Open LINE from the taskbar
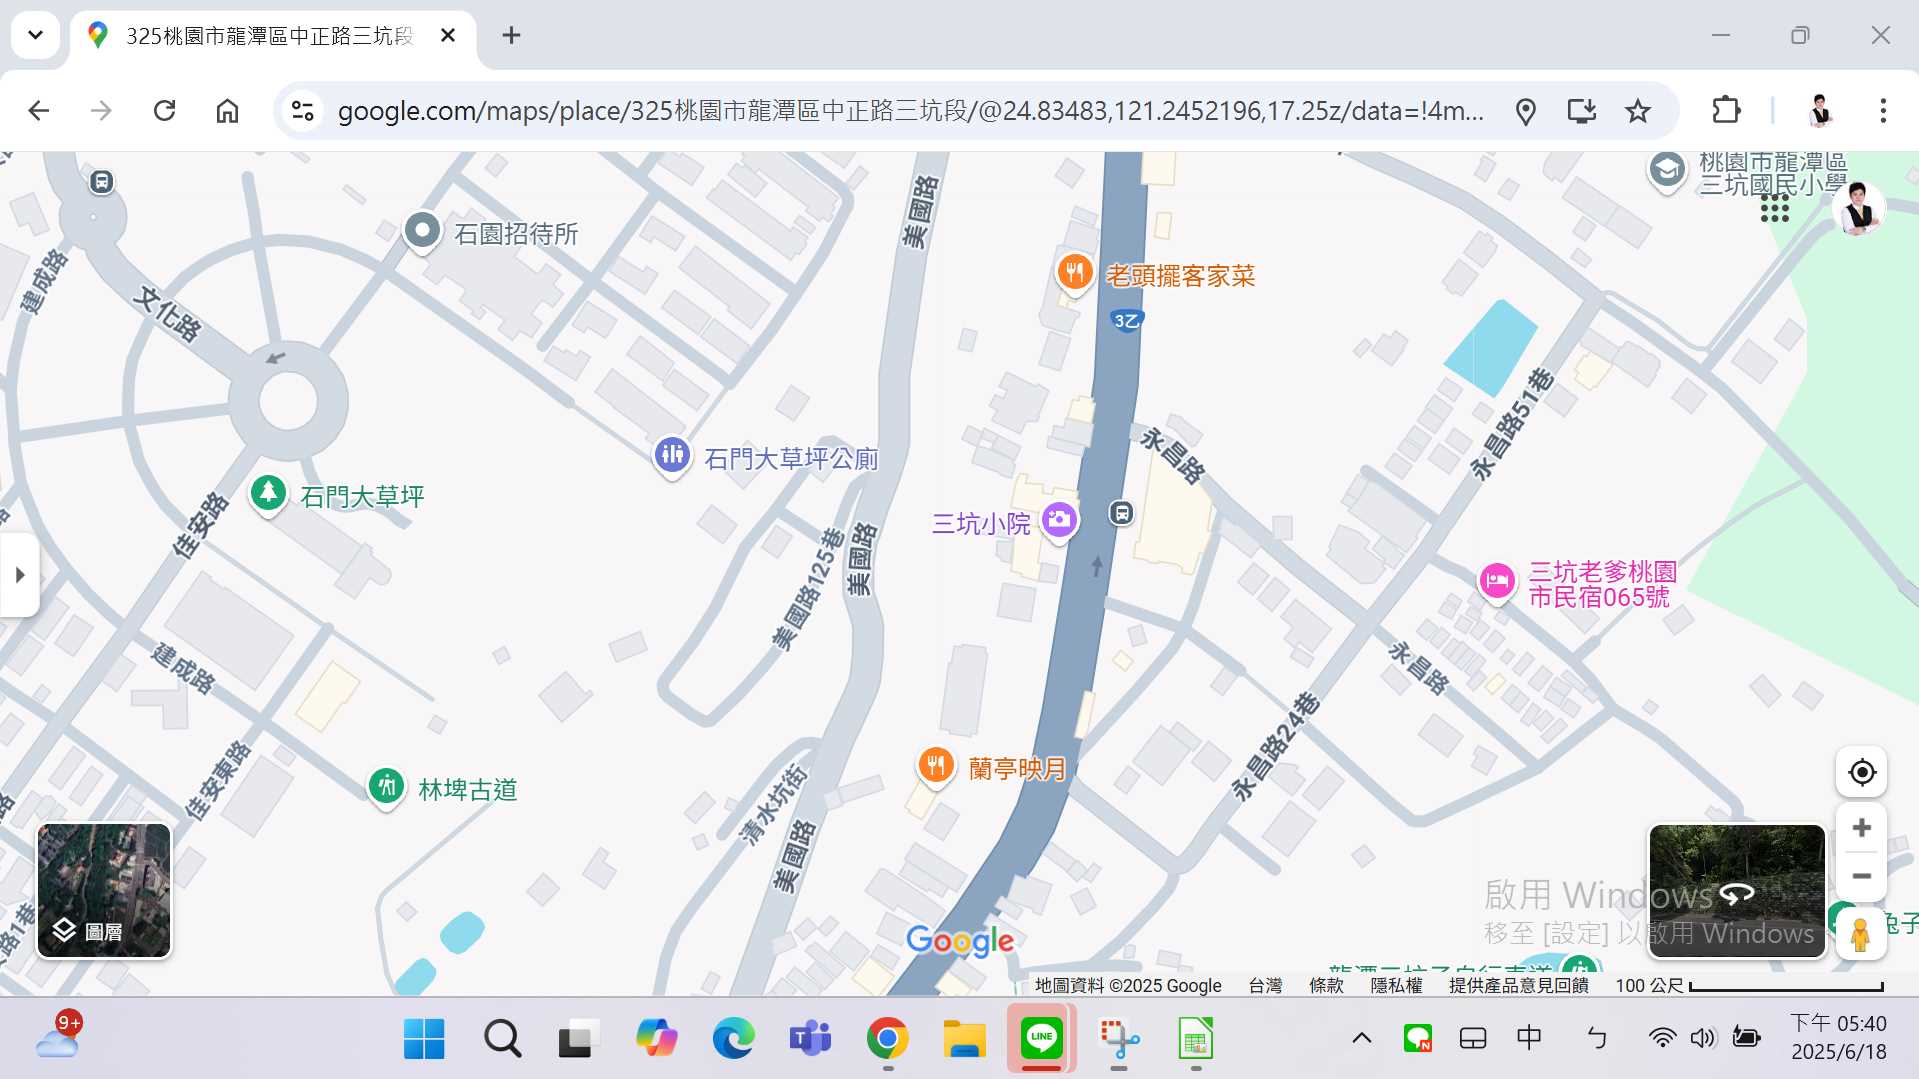 pyautogui.click(x=1041, y=1038)
